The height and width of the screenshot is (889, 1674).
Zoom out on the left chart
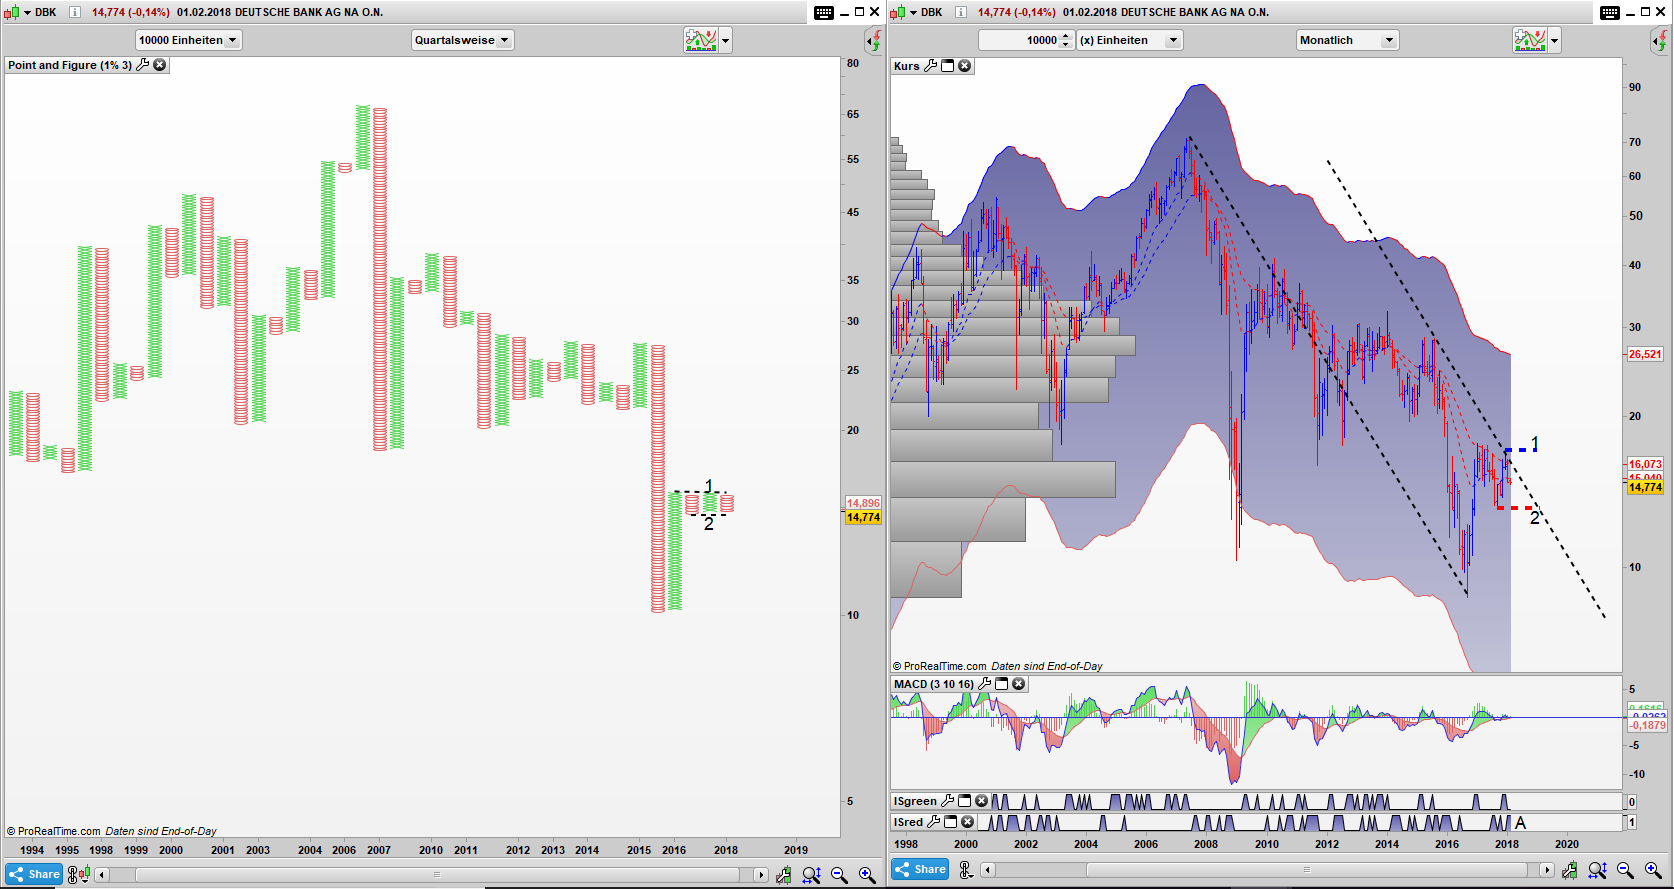click(839, 875)
